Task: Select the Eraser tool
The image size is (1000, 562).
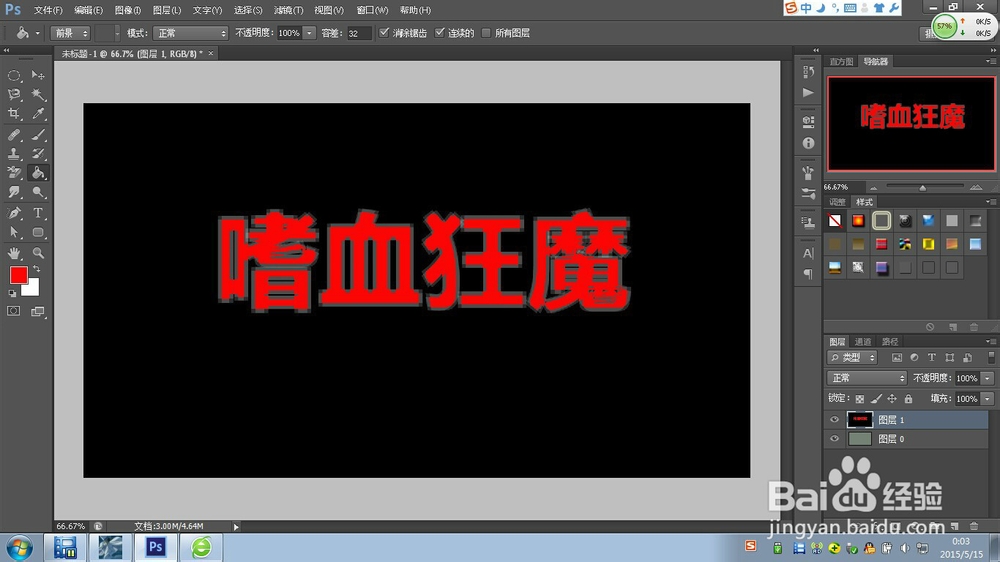Action: coord(14,173)
